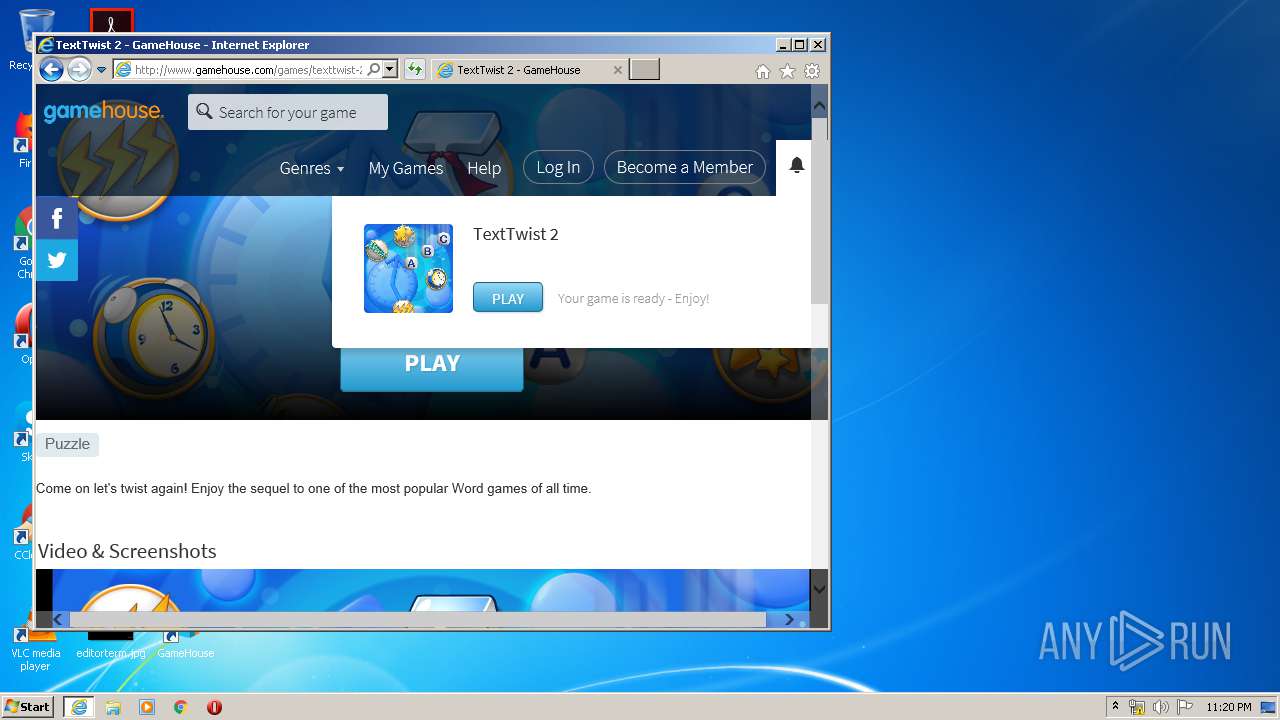The image size is (1280, 720).
Task: Click the 11:20 PM clock
Action: click(x=1228, y=707)
